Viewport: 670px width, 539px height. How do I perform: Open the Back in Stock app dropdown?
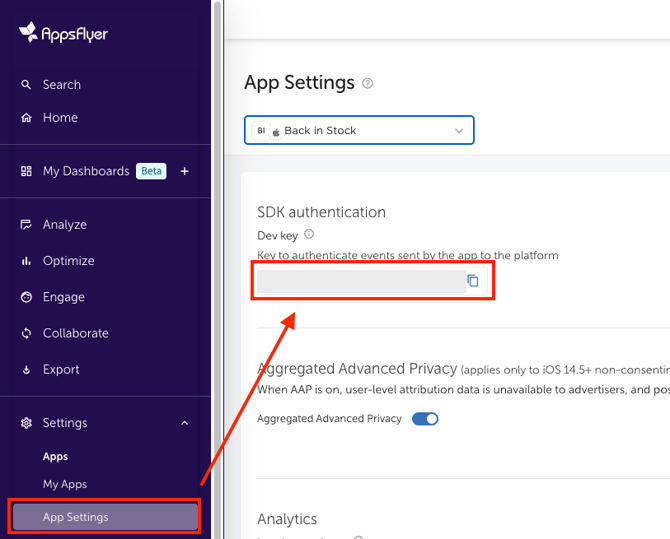point(359,131)
